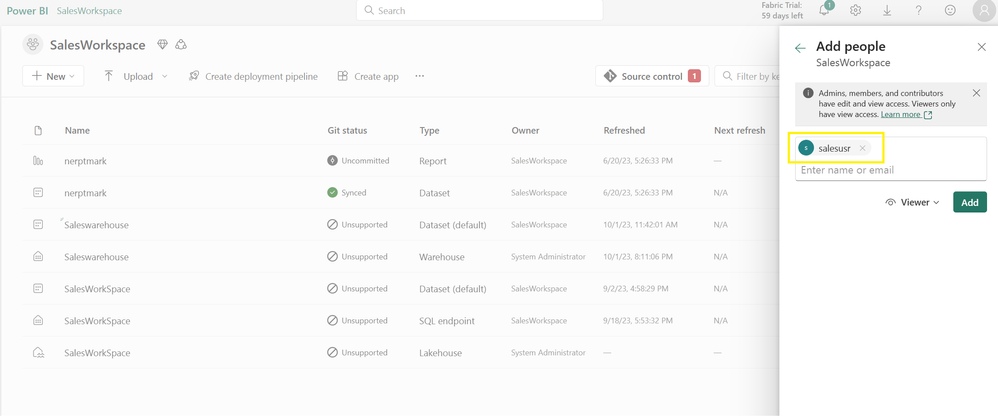Open the nerptmark Report item
998x418 pixels.
pos(85,161)
